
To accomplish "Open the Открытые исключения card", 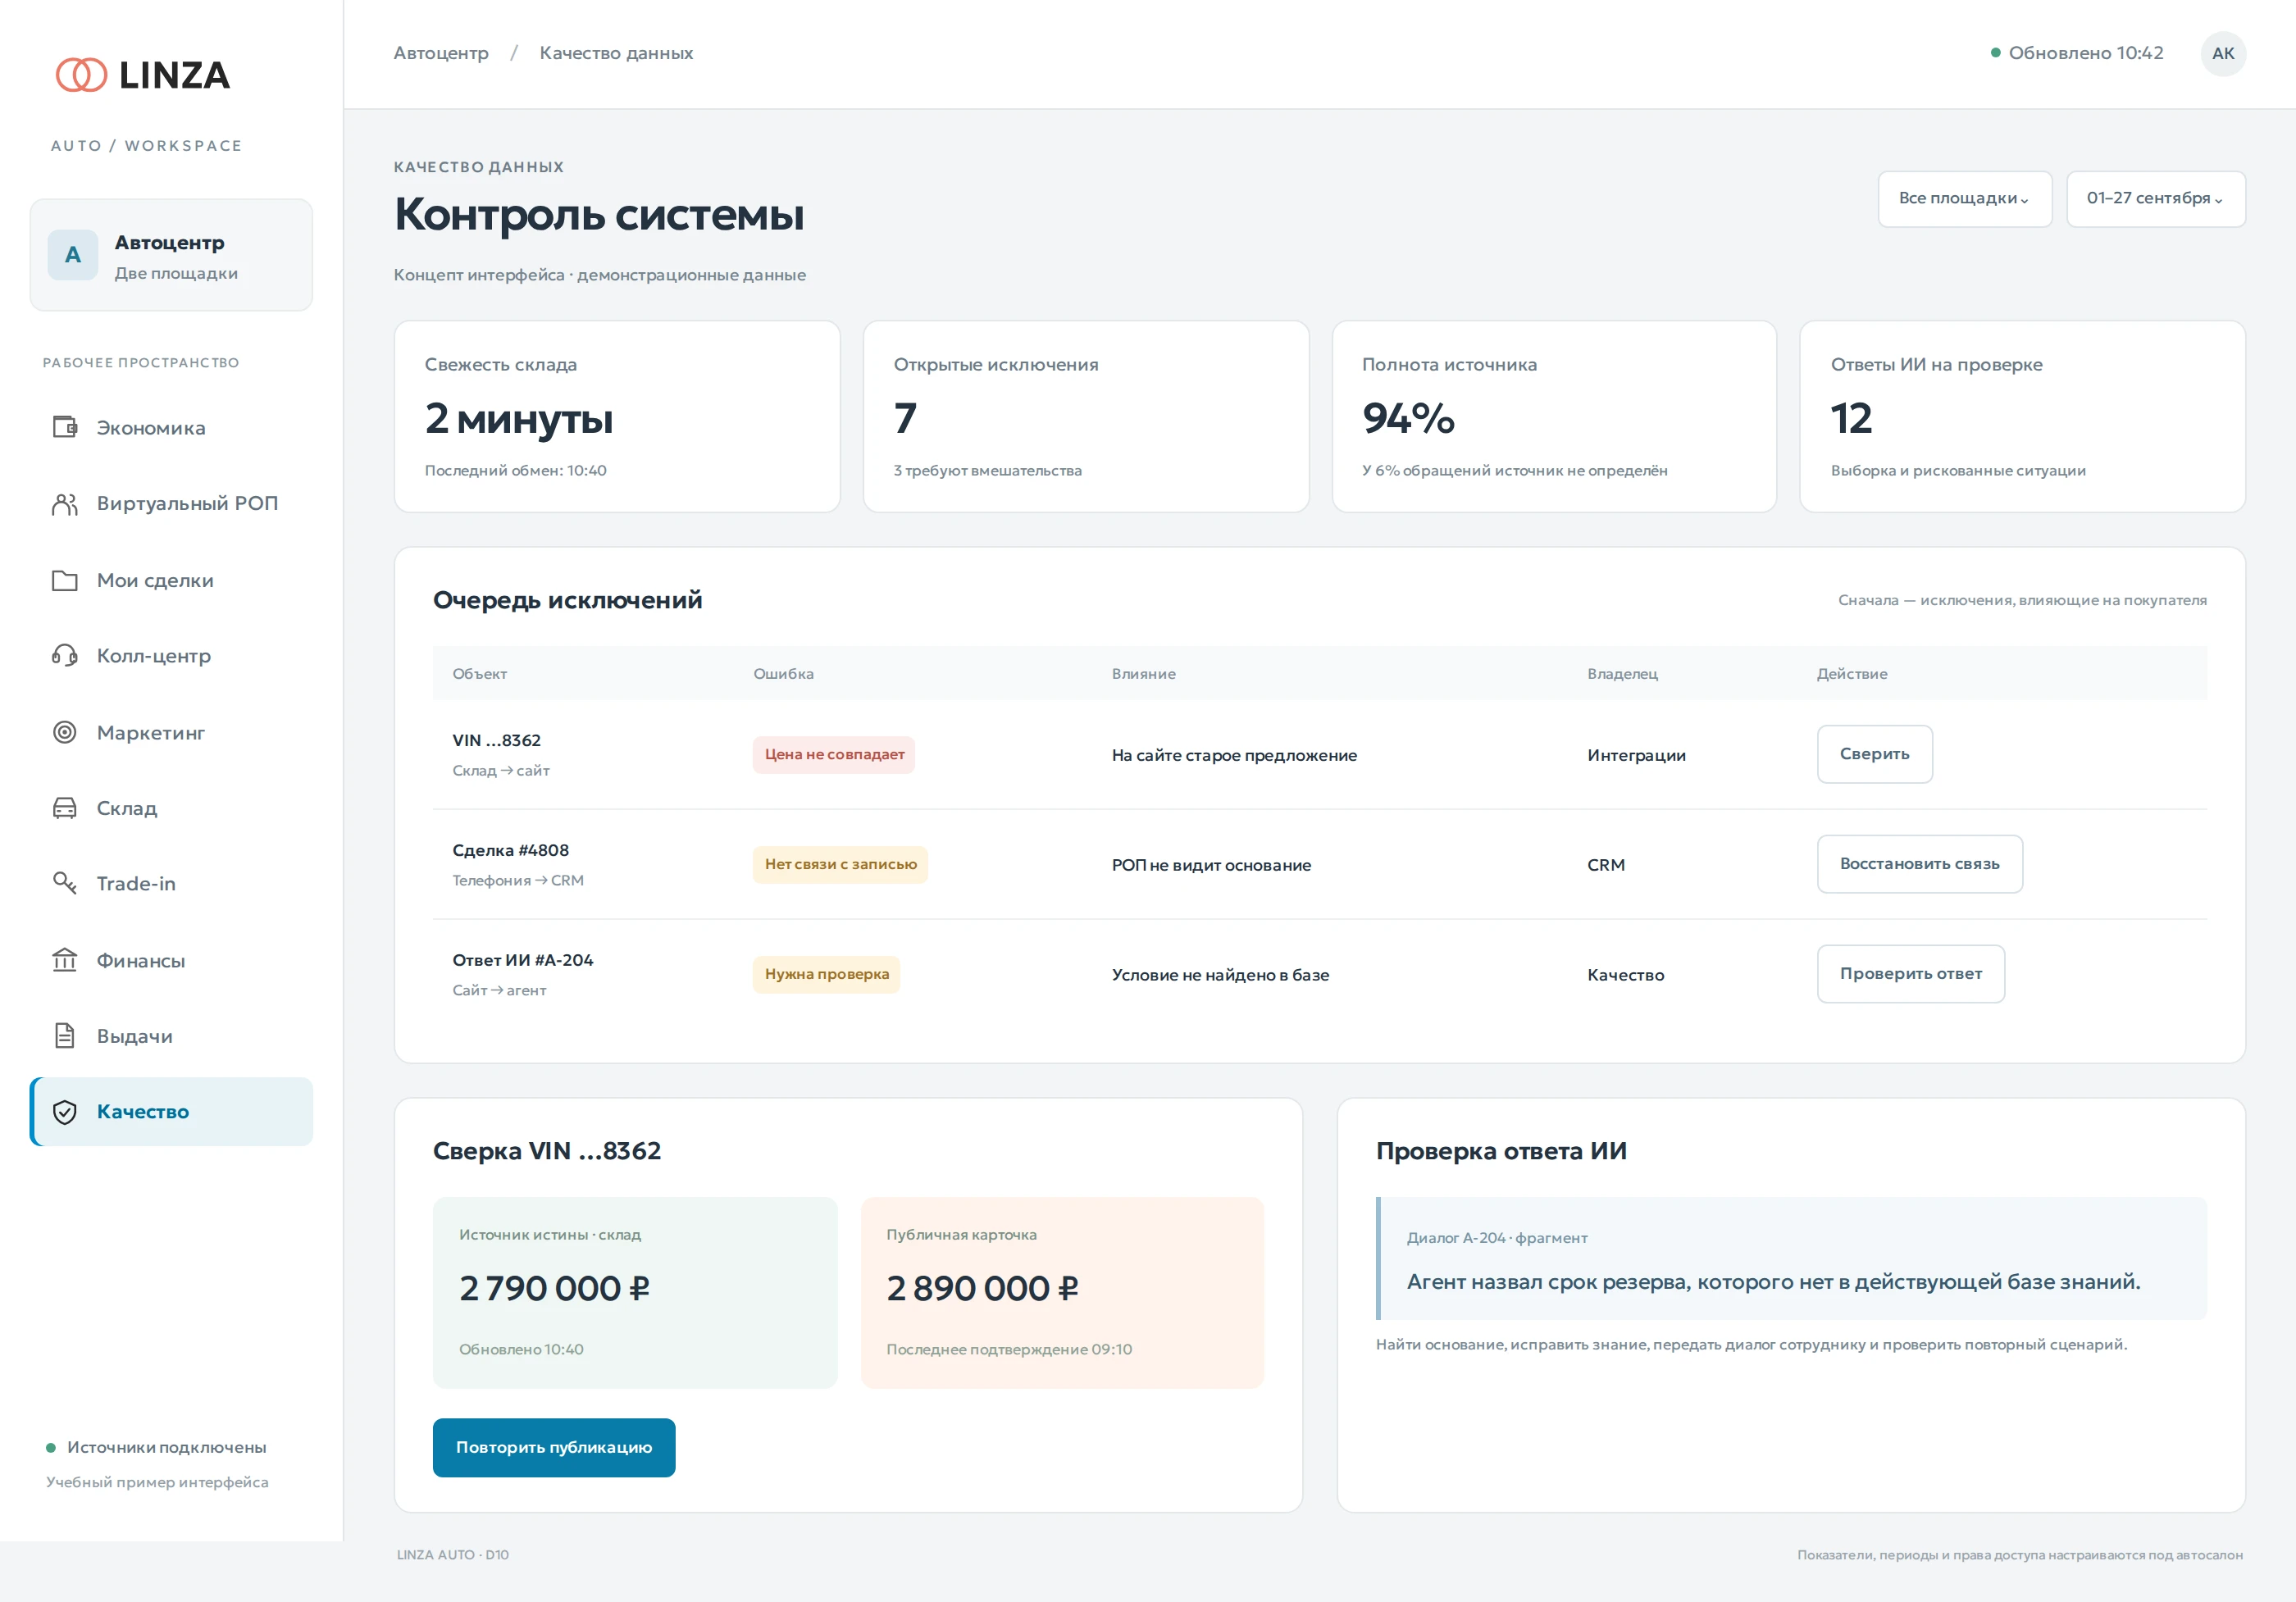I will pos(1086,417).
